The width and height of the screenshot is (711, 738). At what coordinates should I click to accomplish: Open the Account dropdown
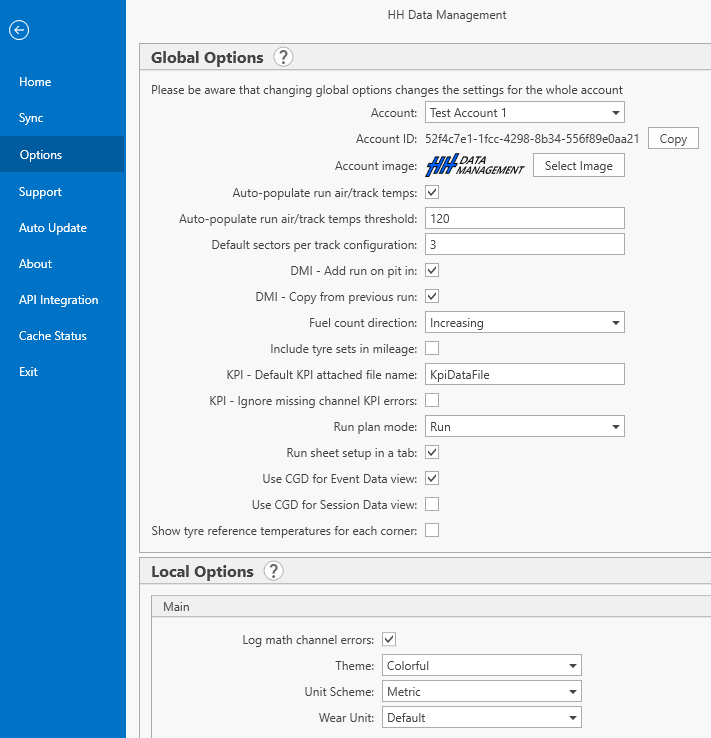524,113
